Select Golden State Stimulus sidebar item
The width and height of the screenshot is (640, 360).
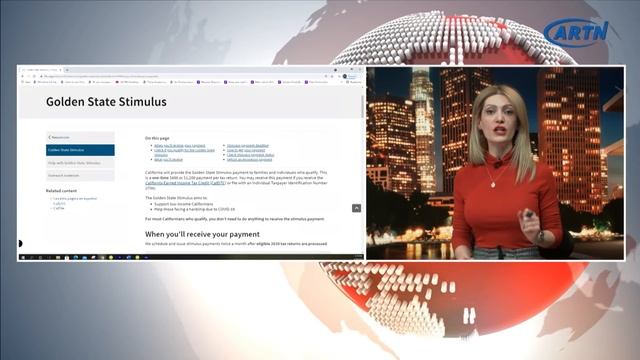[80, 150]
